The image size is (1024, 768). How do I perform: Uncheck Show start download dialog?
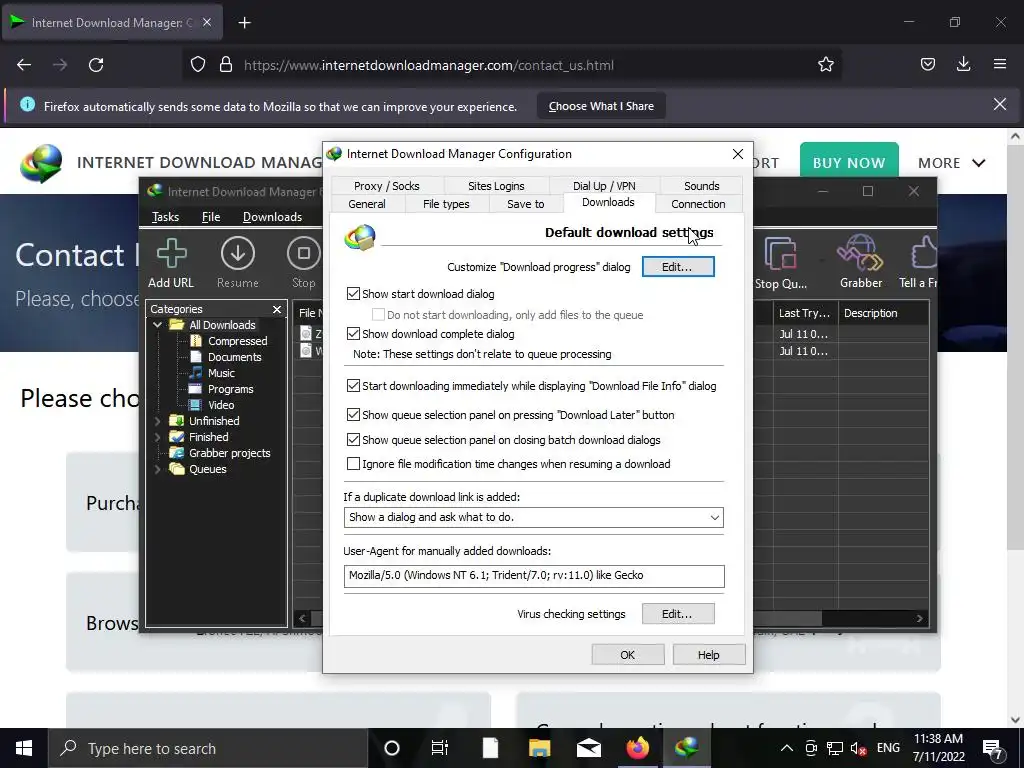(x=353, y=294)
